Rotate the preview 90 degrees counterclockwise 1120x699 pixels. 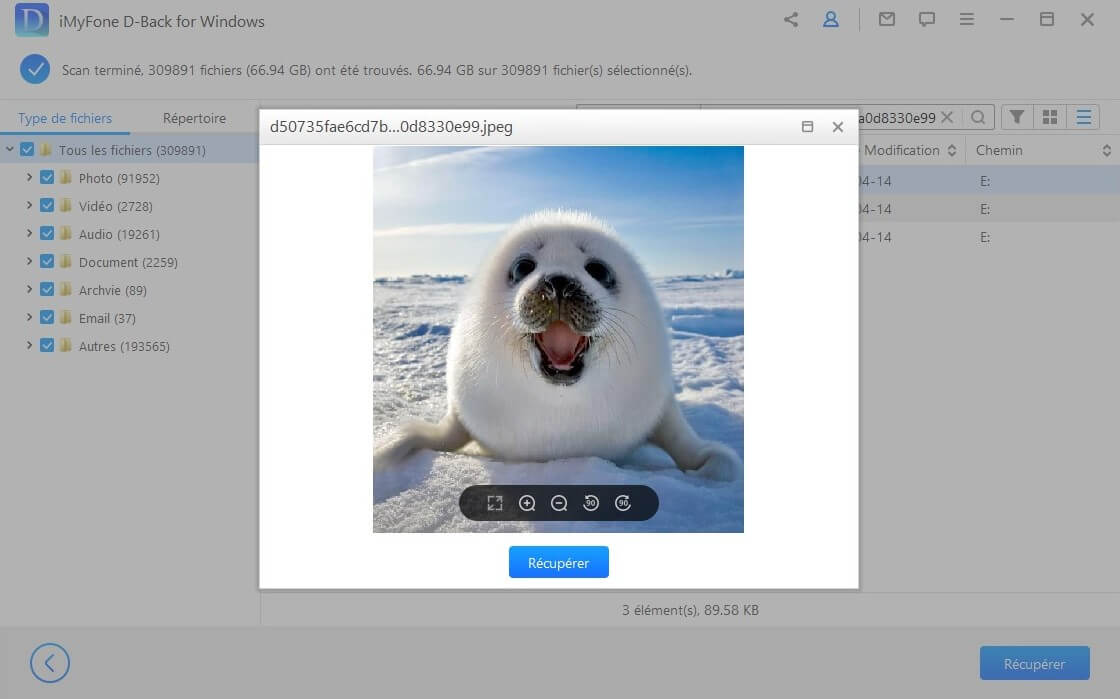coord(591,503)
